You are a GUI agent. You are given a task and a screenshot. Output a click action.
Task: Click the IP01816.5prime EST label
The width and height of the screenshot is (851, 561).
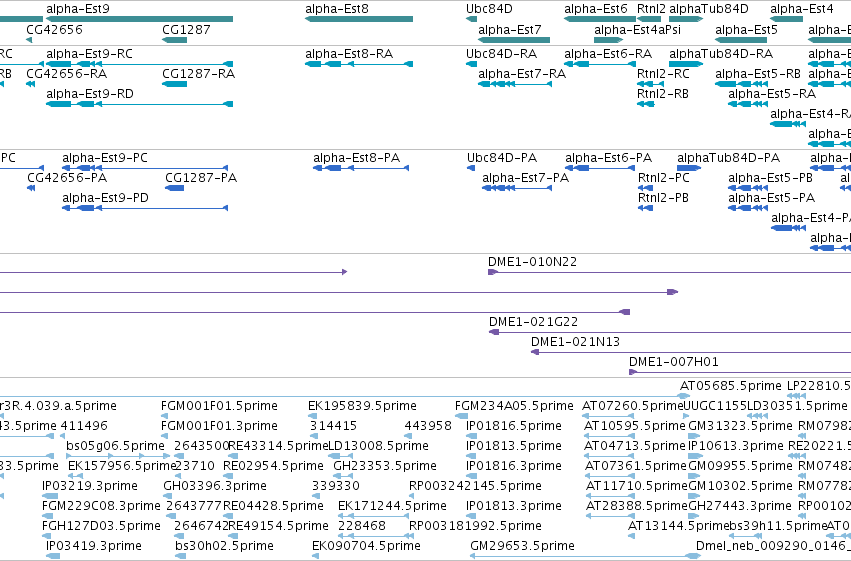(514, 426)
